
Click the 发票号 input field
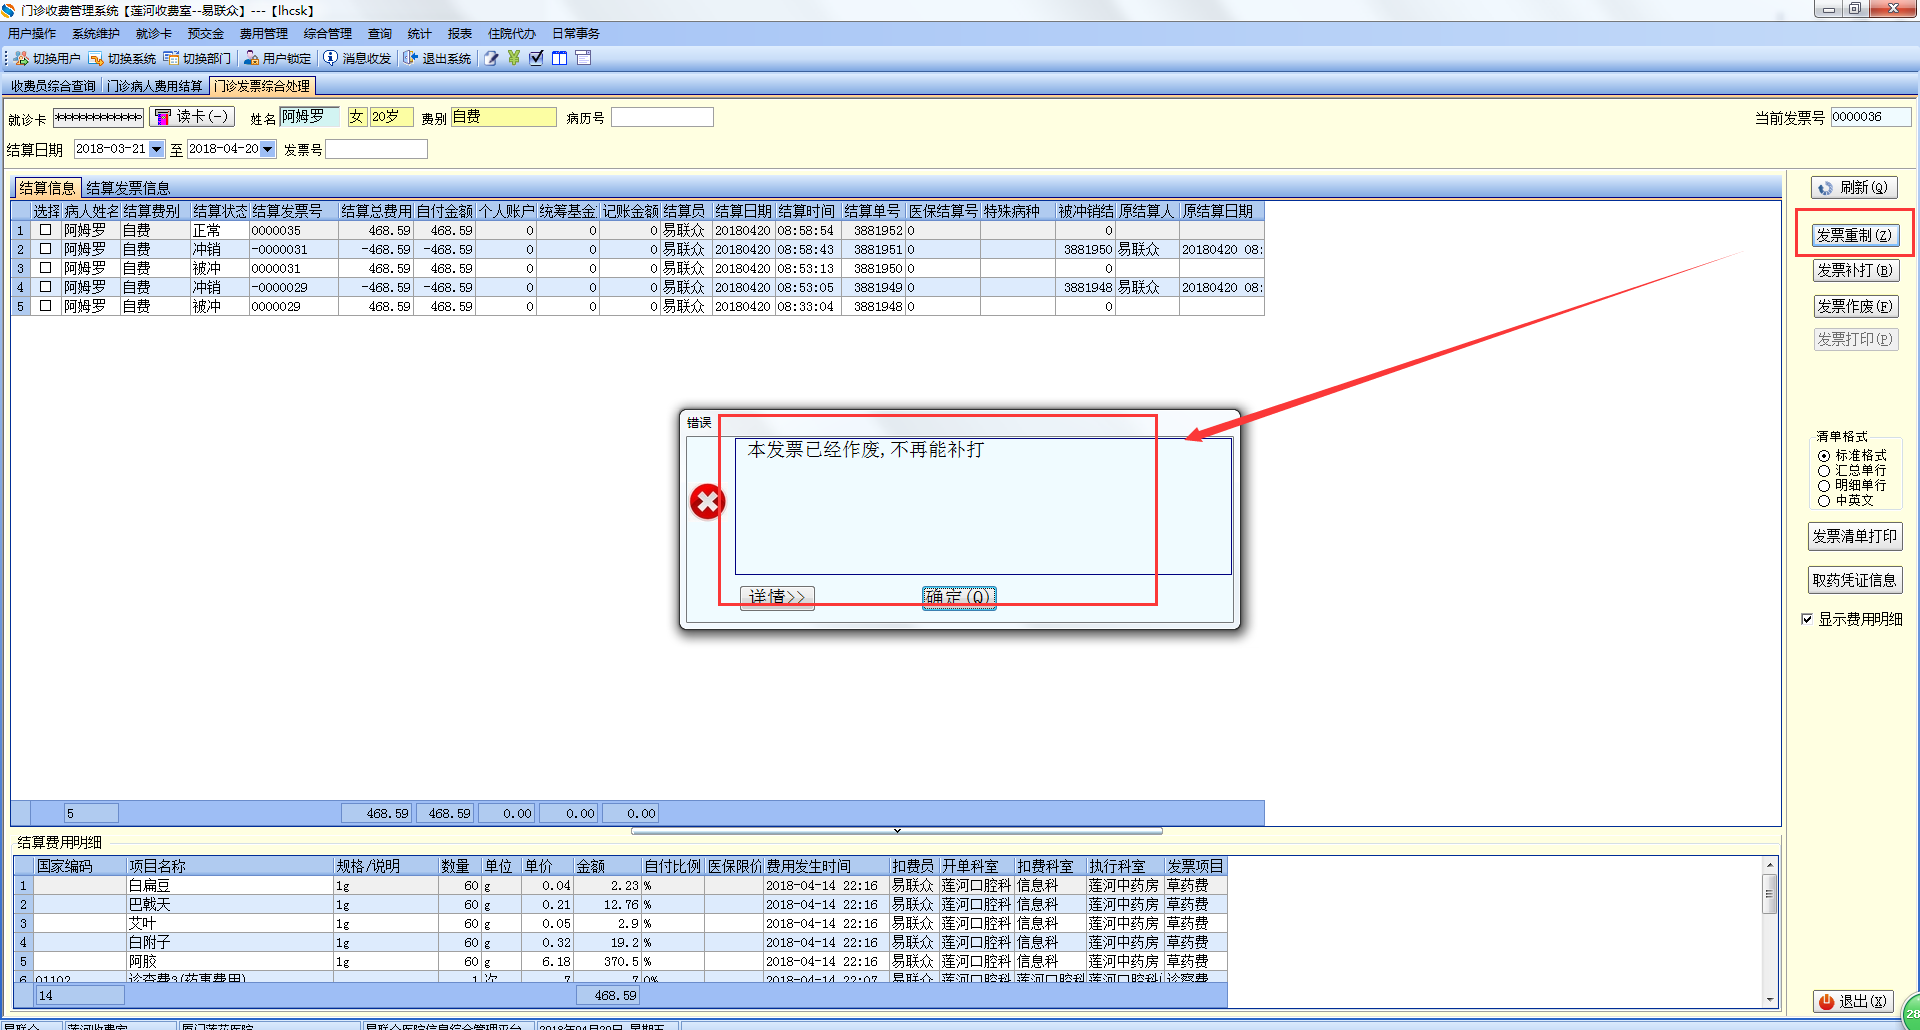(x=376, y=149)
